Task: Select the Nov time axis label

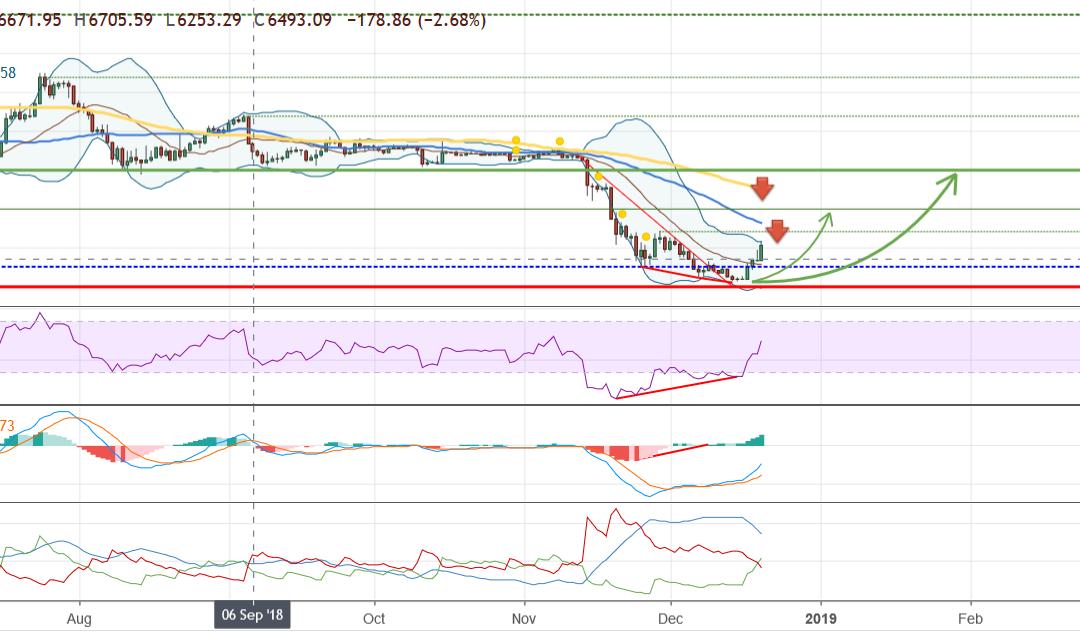Action: point(523,617)
